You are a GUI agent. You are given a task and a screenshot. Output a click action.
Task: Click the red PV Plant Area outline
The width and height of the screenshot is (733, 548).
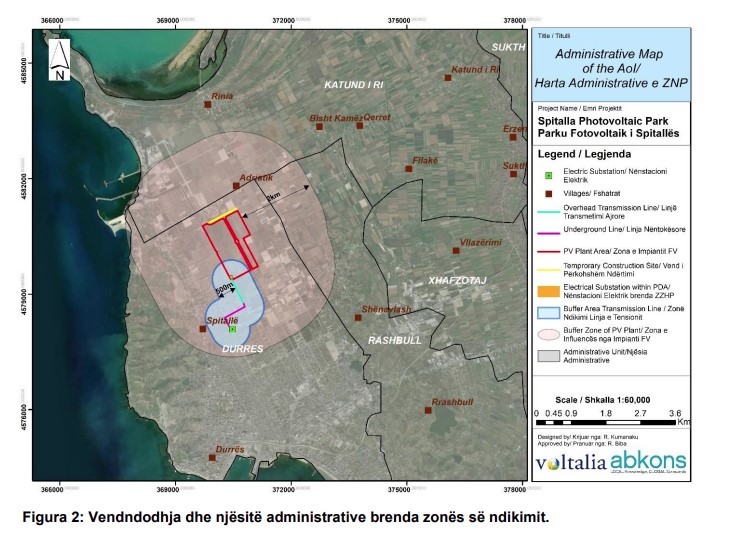pos(231,240)
